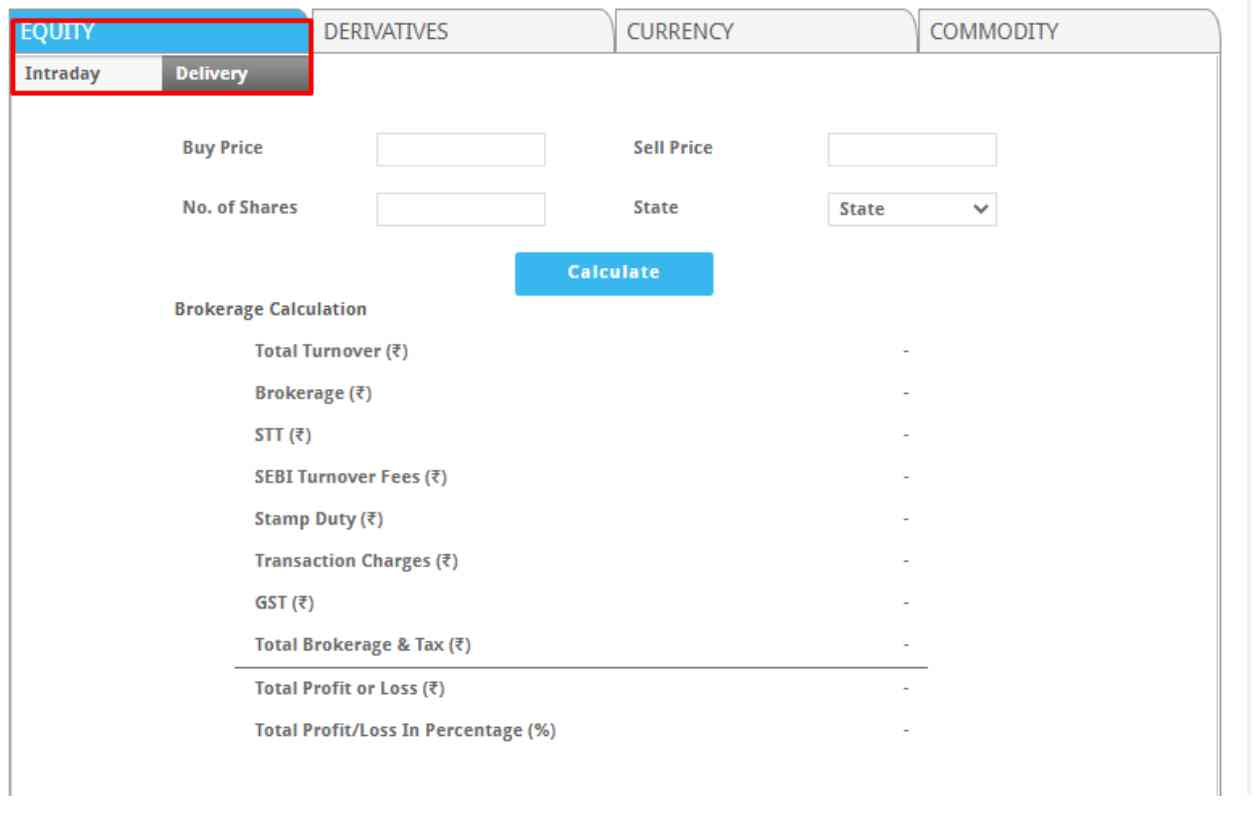
Task: Click the Brokerage Calculation heading
Action: [270, 309]
